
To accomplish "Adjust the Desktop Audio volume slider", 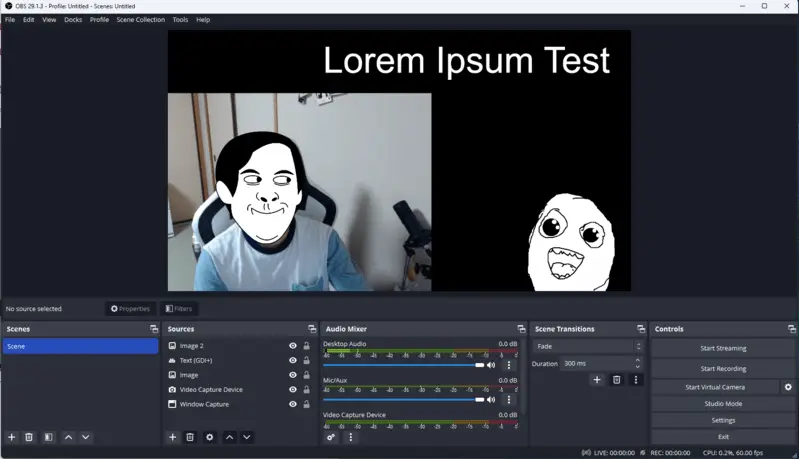I will 404,365.
